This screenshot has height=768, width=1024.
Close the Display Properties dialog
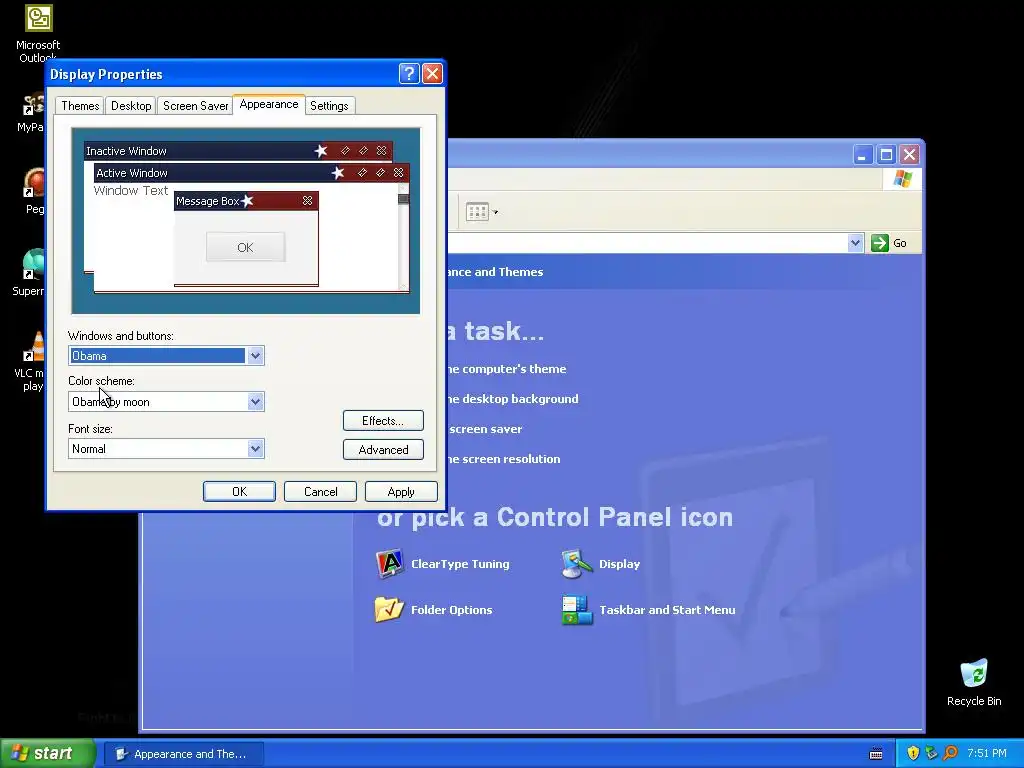coord(432,73)
